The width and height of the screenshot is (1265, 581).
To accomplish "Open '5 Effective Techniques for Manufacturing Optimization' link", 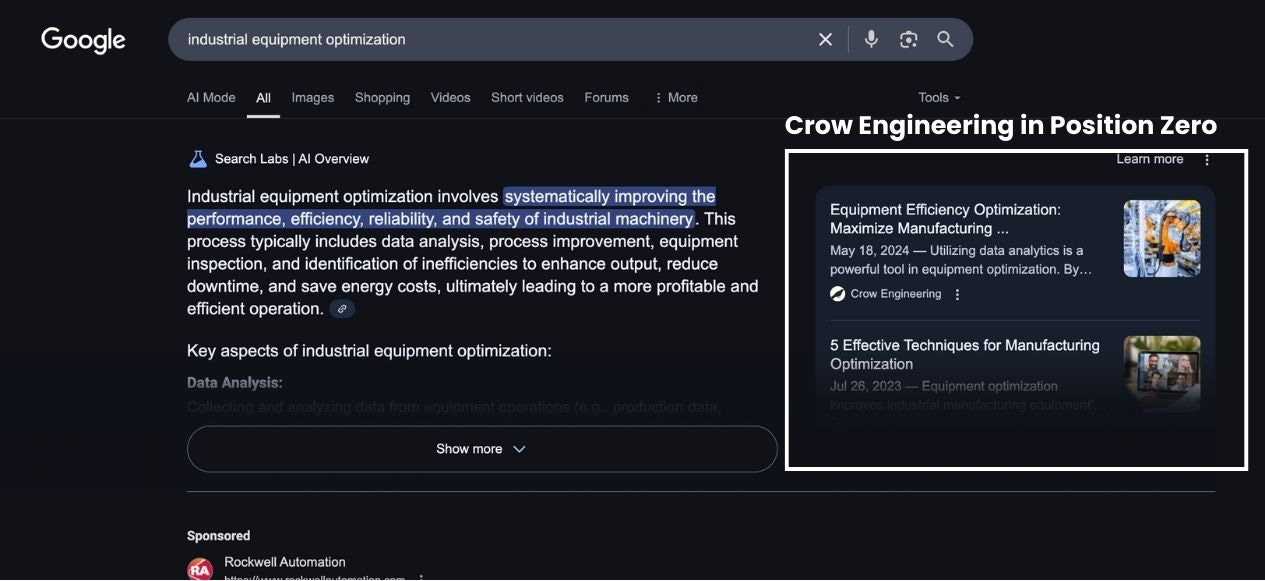I will pyautogui.click(x=964, y=354).
